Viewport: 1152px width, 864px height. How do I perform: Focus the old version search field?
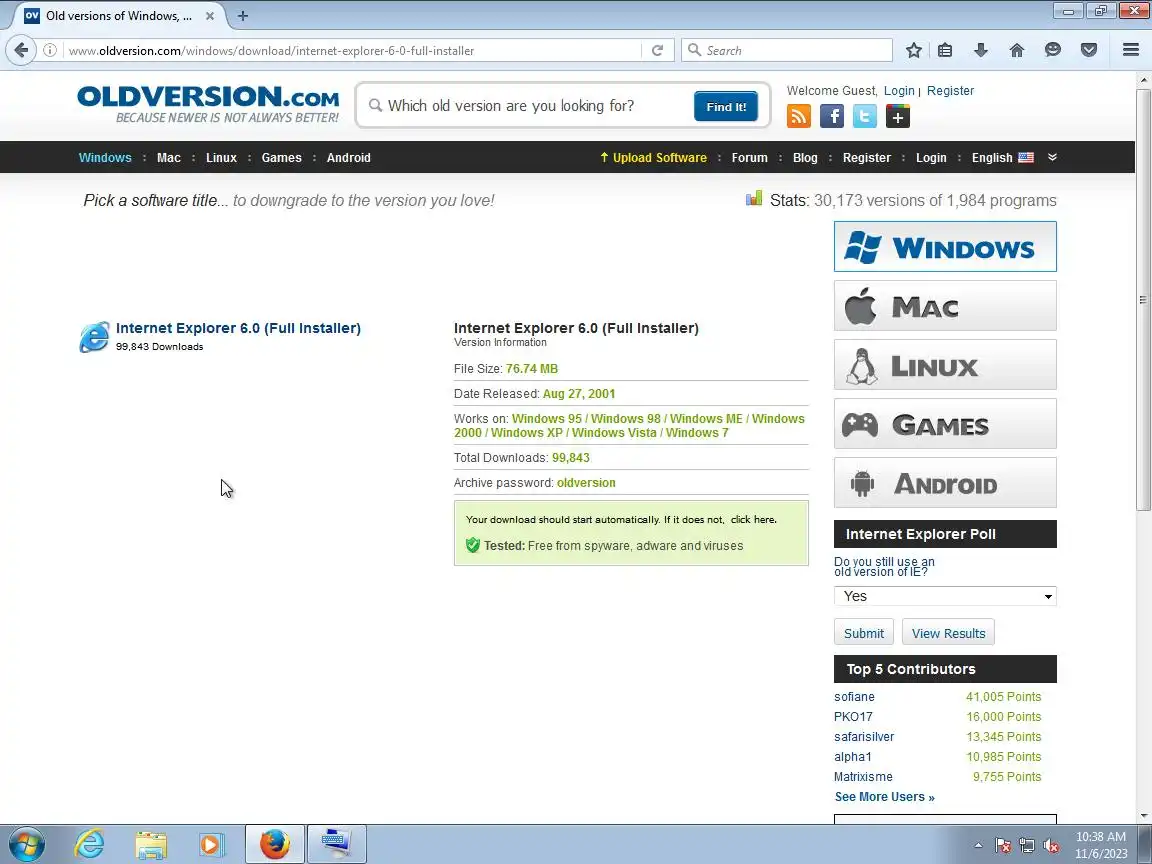[536, 106]
